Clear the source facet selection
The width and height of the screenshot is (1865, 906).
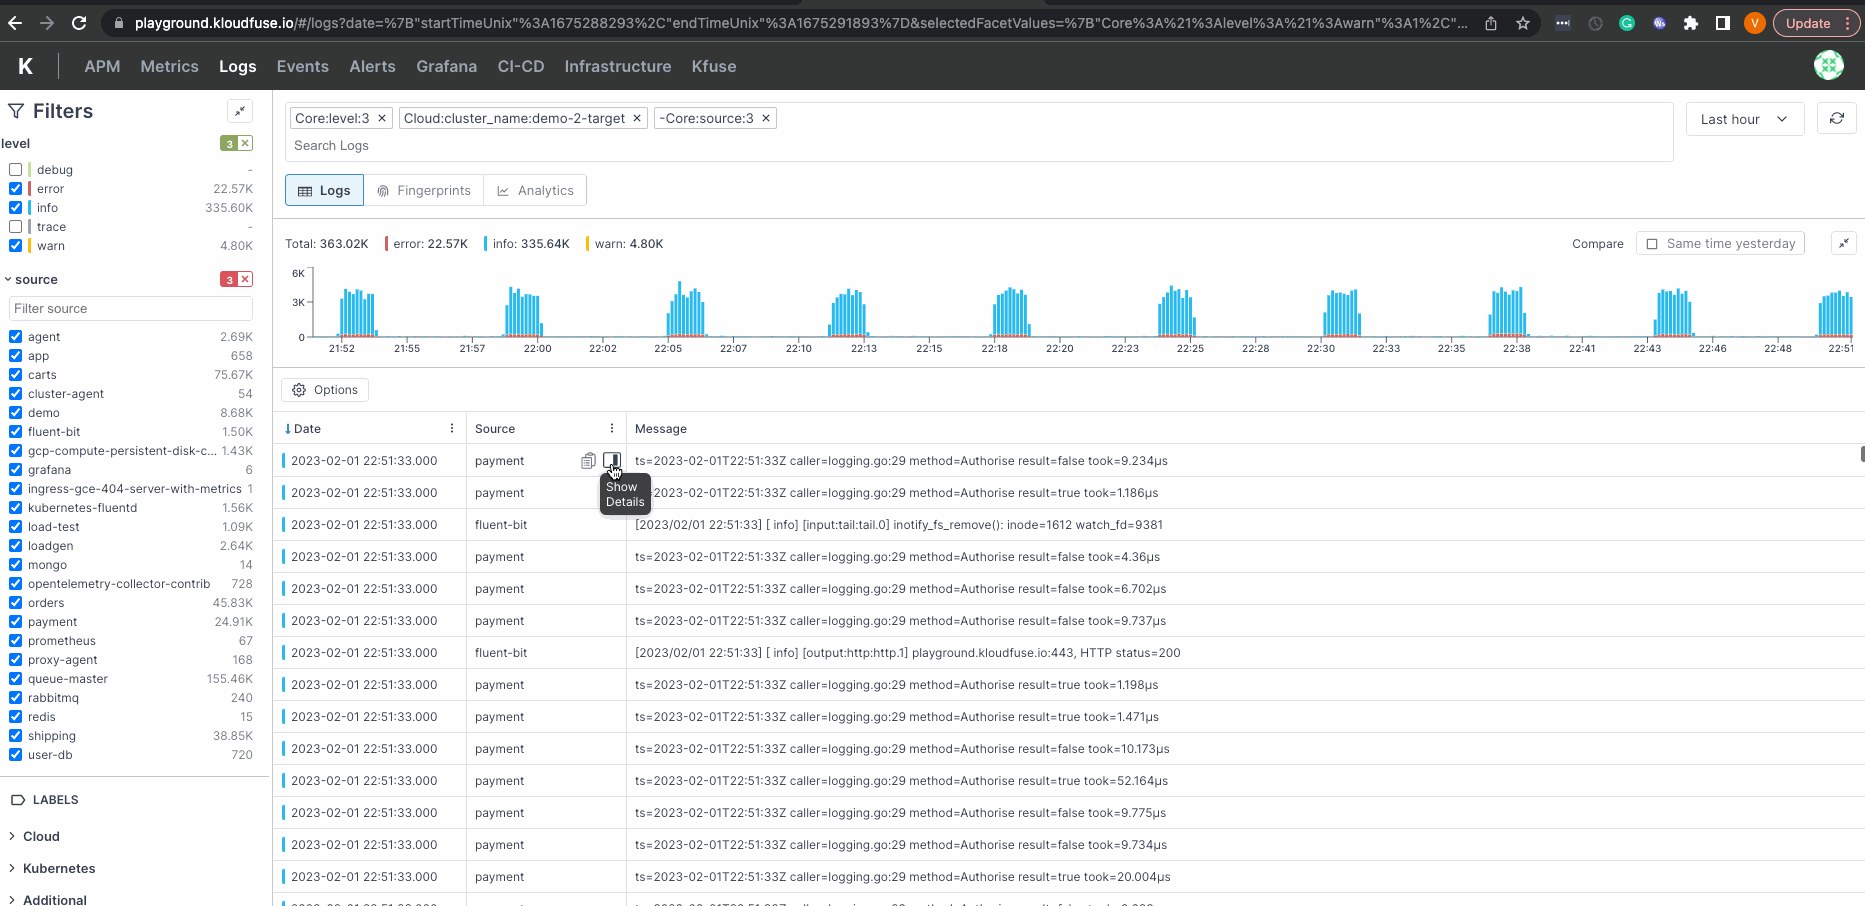(x=245, y=280)
